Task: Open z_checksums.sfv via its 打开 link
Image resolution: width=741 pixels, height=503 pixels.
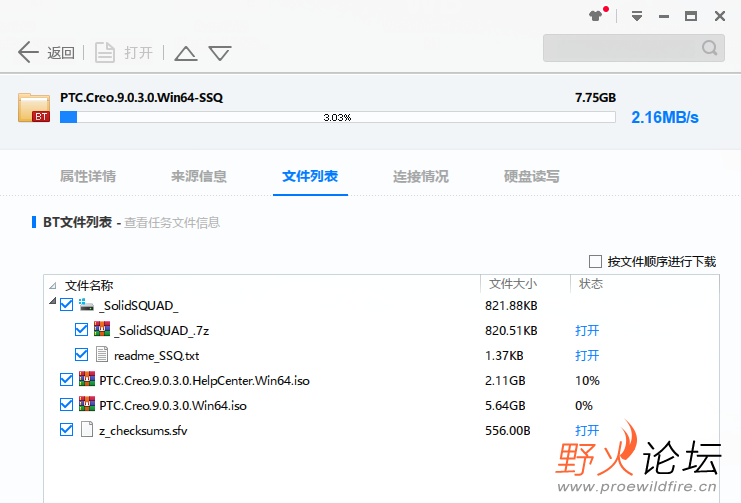Action: [x=587, y=431]
